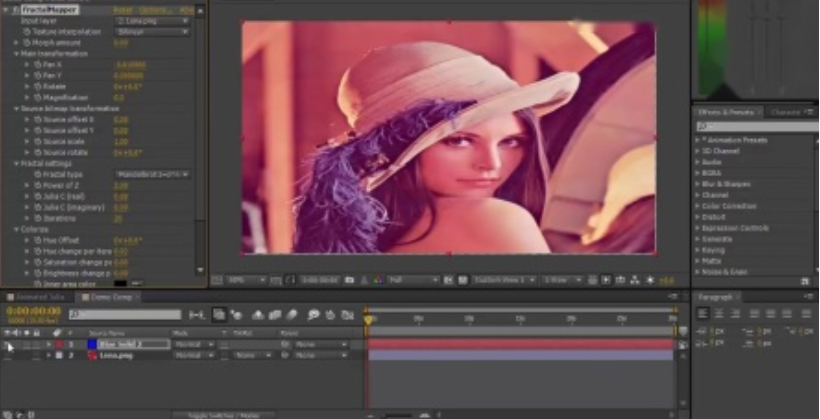Click the show channel RGB icon
This screenshot has height=419, width=820.
coord(378,280)
